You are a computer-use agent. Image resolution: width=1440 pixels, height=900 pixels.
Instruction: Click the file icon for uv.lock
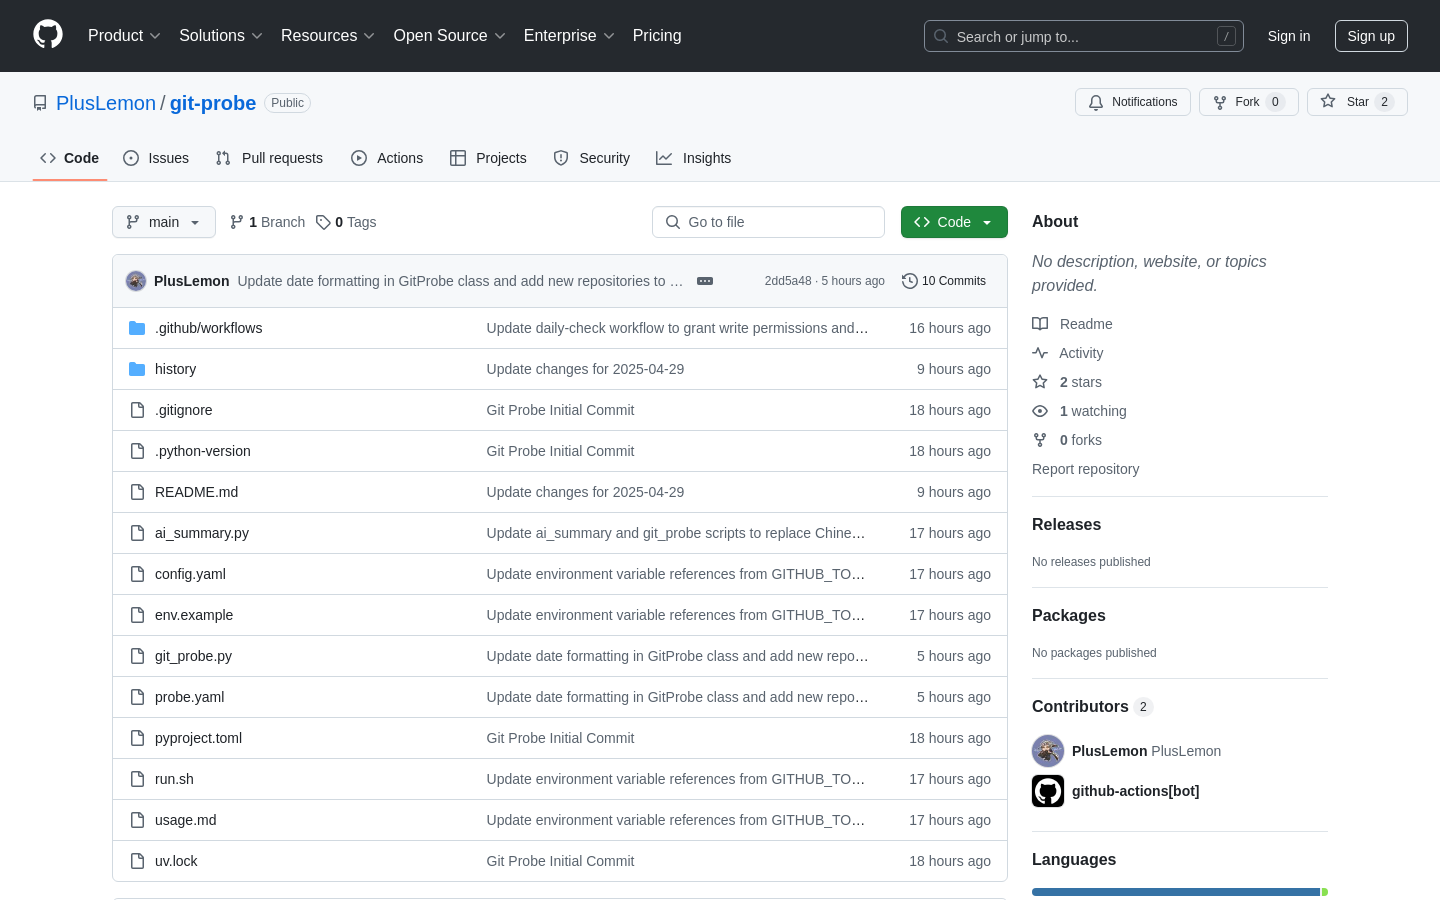point(137,861)
